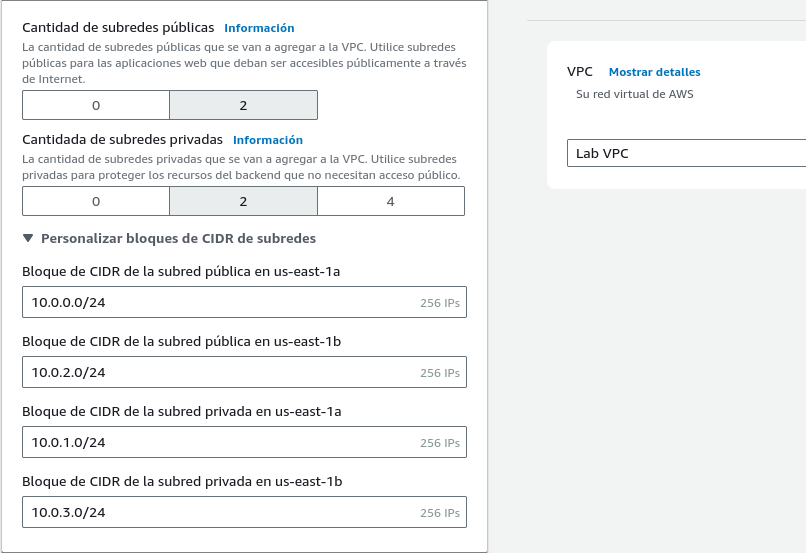Image resolution: width=806 pixels, height=553 pixels.
Task: Open Información link for subredes privadas
Action: [x=267, y=140]
